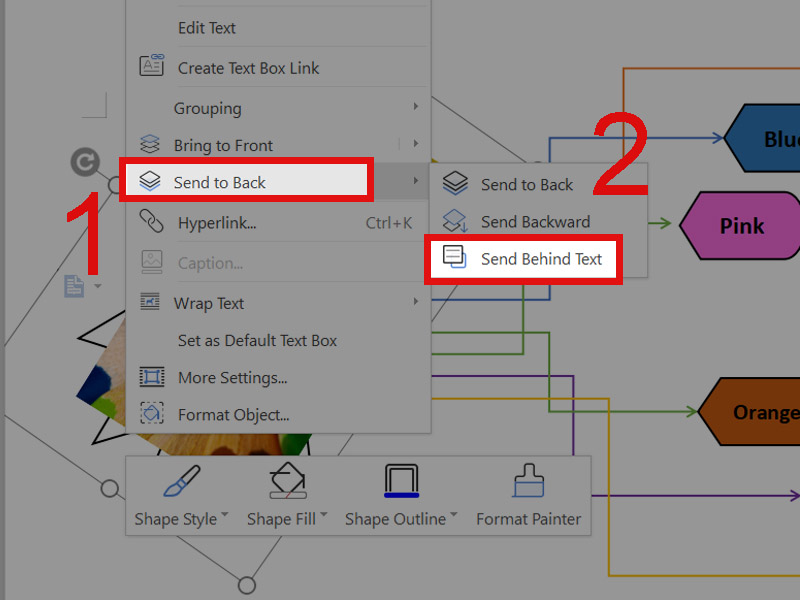
Task: Choose Format Object from the context menu
Action: click(233, 414)
